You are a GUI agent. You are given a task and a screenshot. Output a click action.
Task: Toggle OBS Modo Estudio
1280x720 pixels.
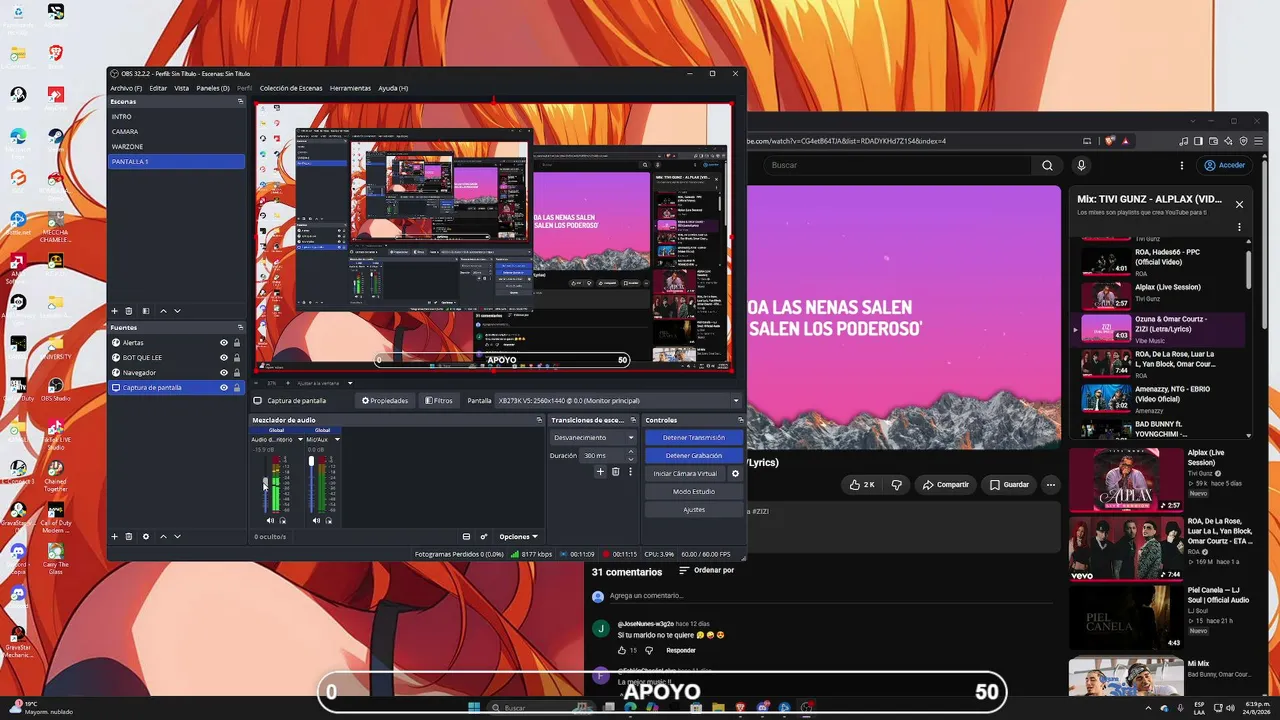tap(694, 492)
